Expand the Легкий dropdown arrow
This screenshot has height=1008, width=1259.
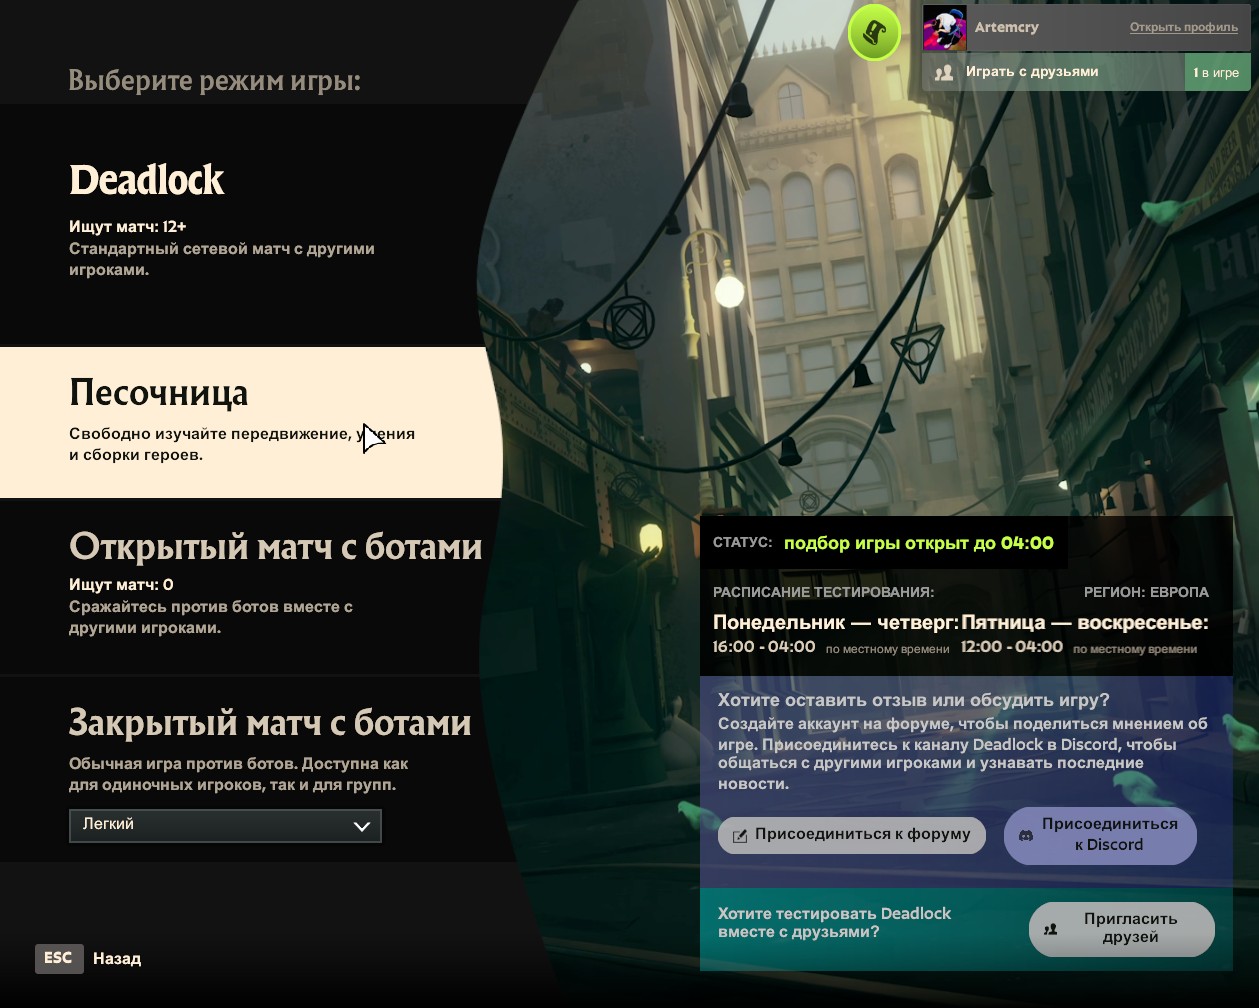point(362,826)
